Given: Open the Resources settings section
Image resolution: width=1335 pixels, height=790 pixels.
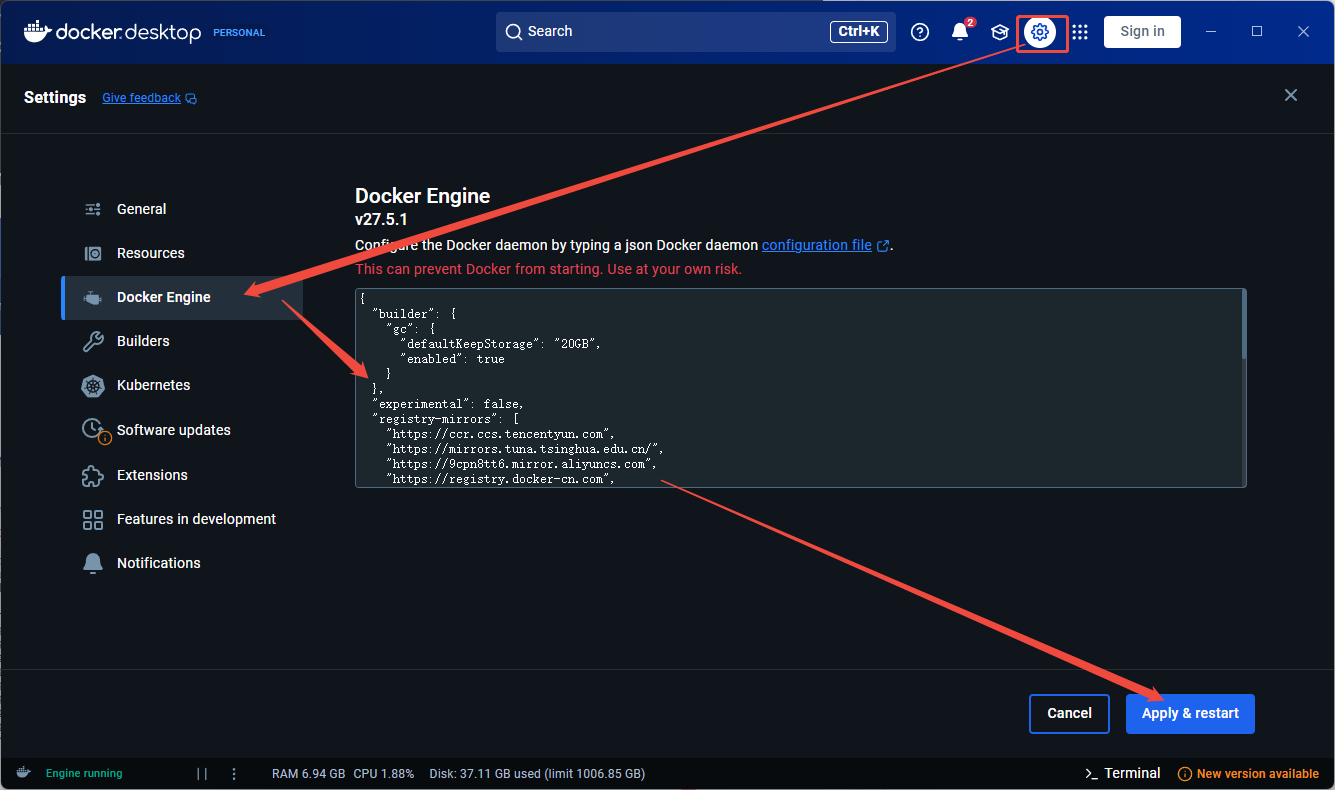Looking at the screenshot, I should (x=182, y=253).
